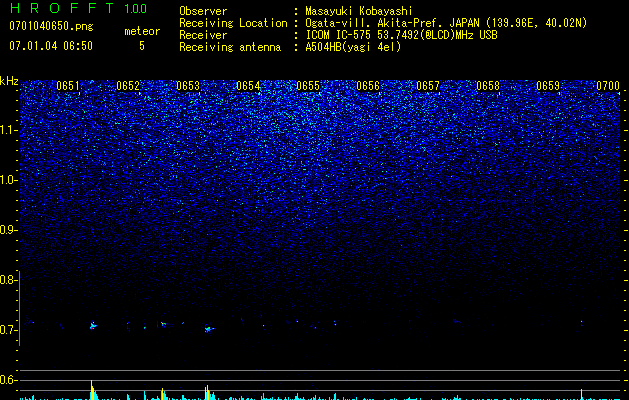This screenshot has width=629, height=400.
Task: Click the 1.1 kHz axis tick label
Action: (8, 130)
